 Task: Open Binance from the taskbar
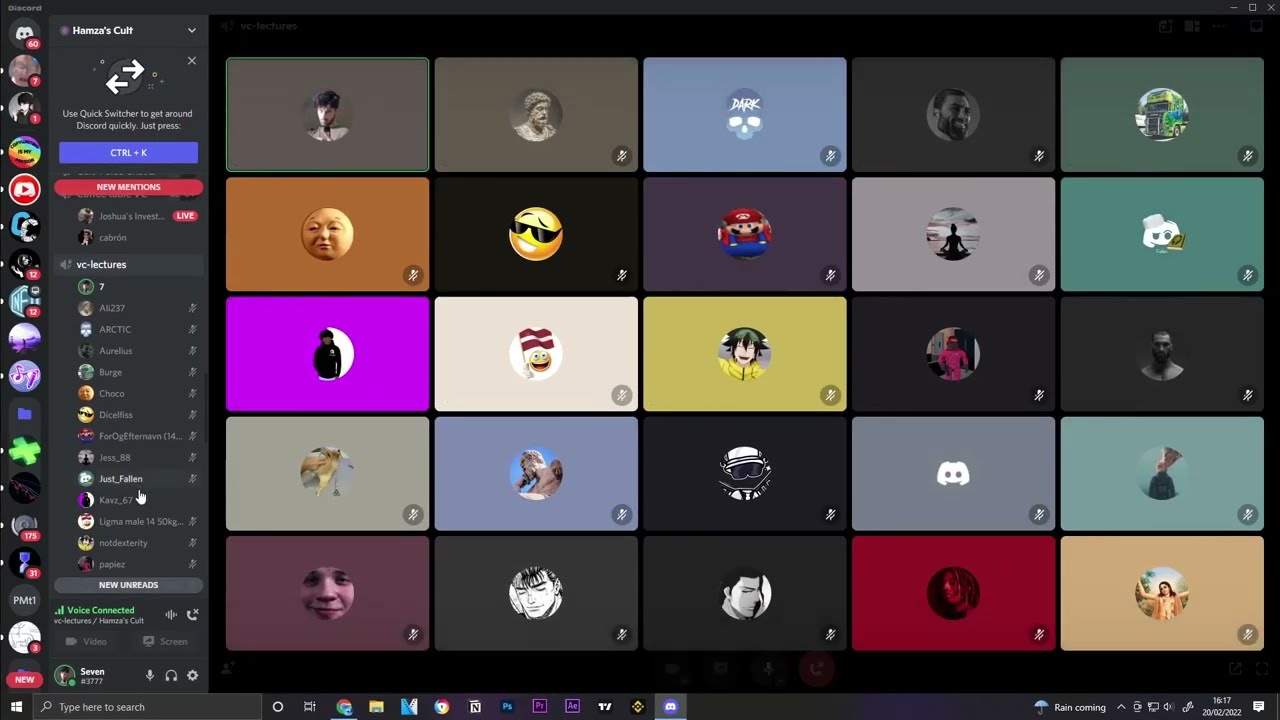pos(638,707)
